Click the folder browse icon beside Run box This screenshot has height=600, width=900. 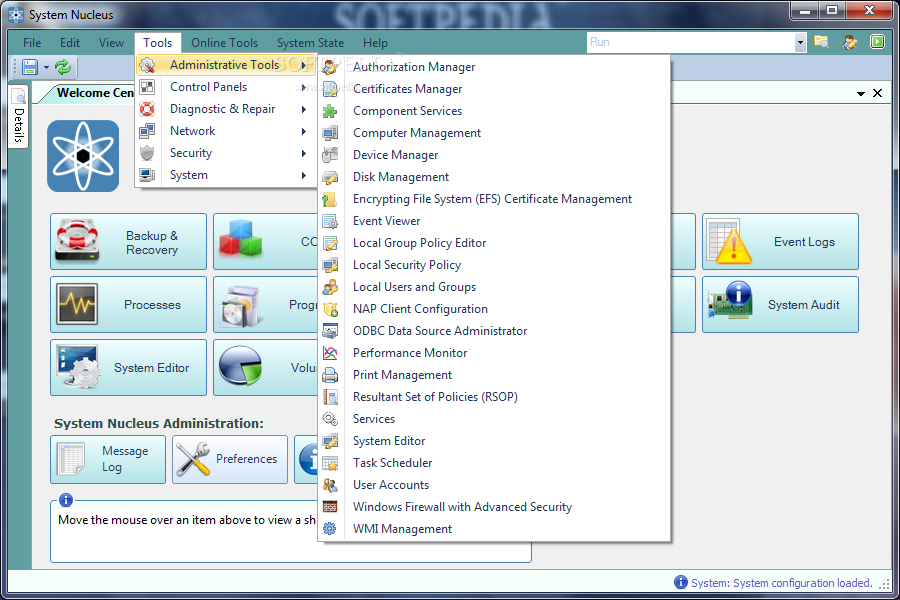[822, 42]
